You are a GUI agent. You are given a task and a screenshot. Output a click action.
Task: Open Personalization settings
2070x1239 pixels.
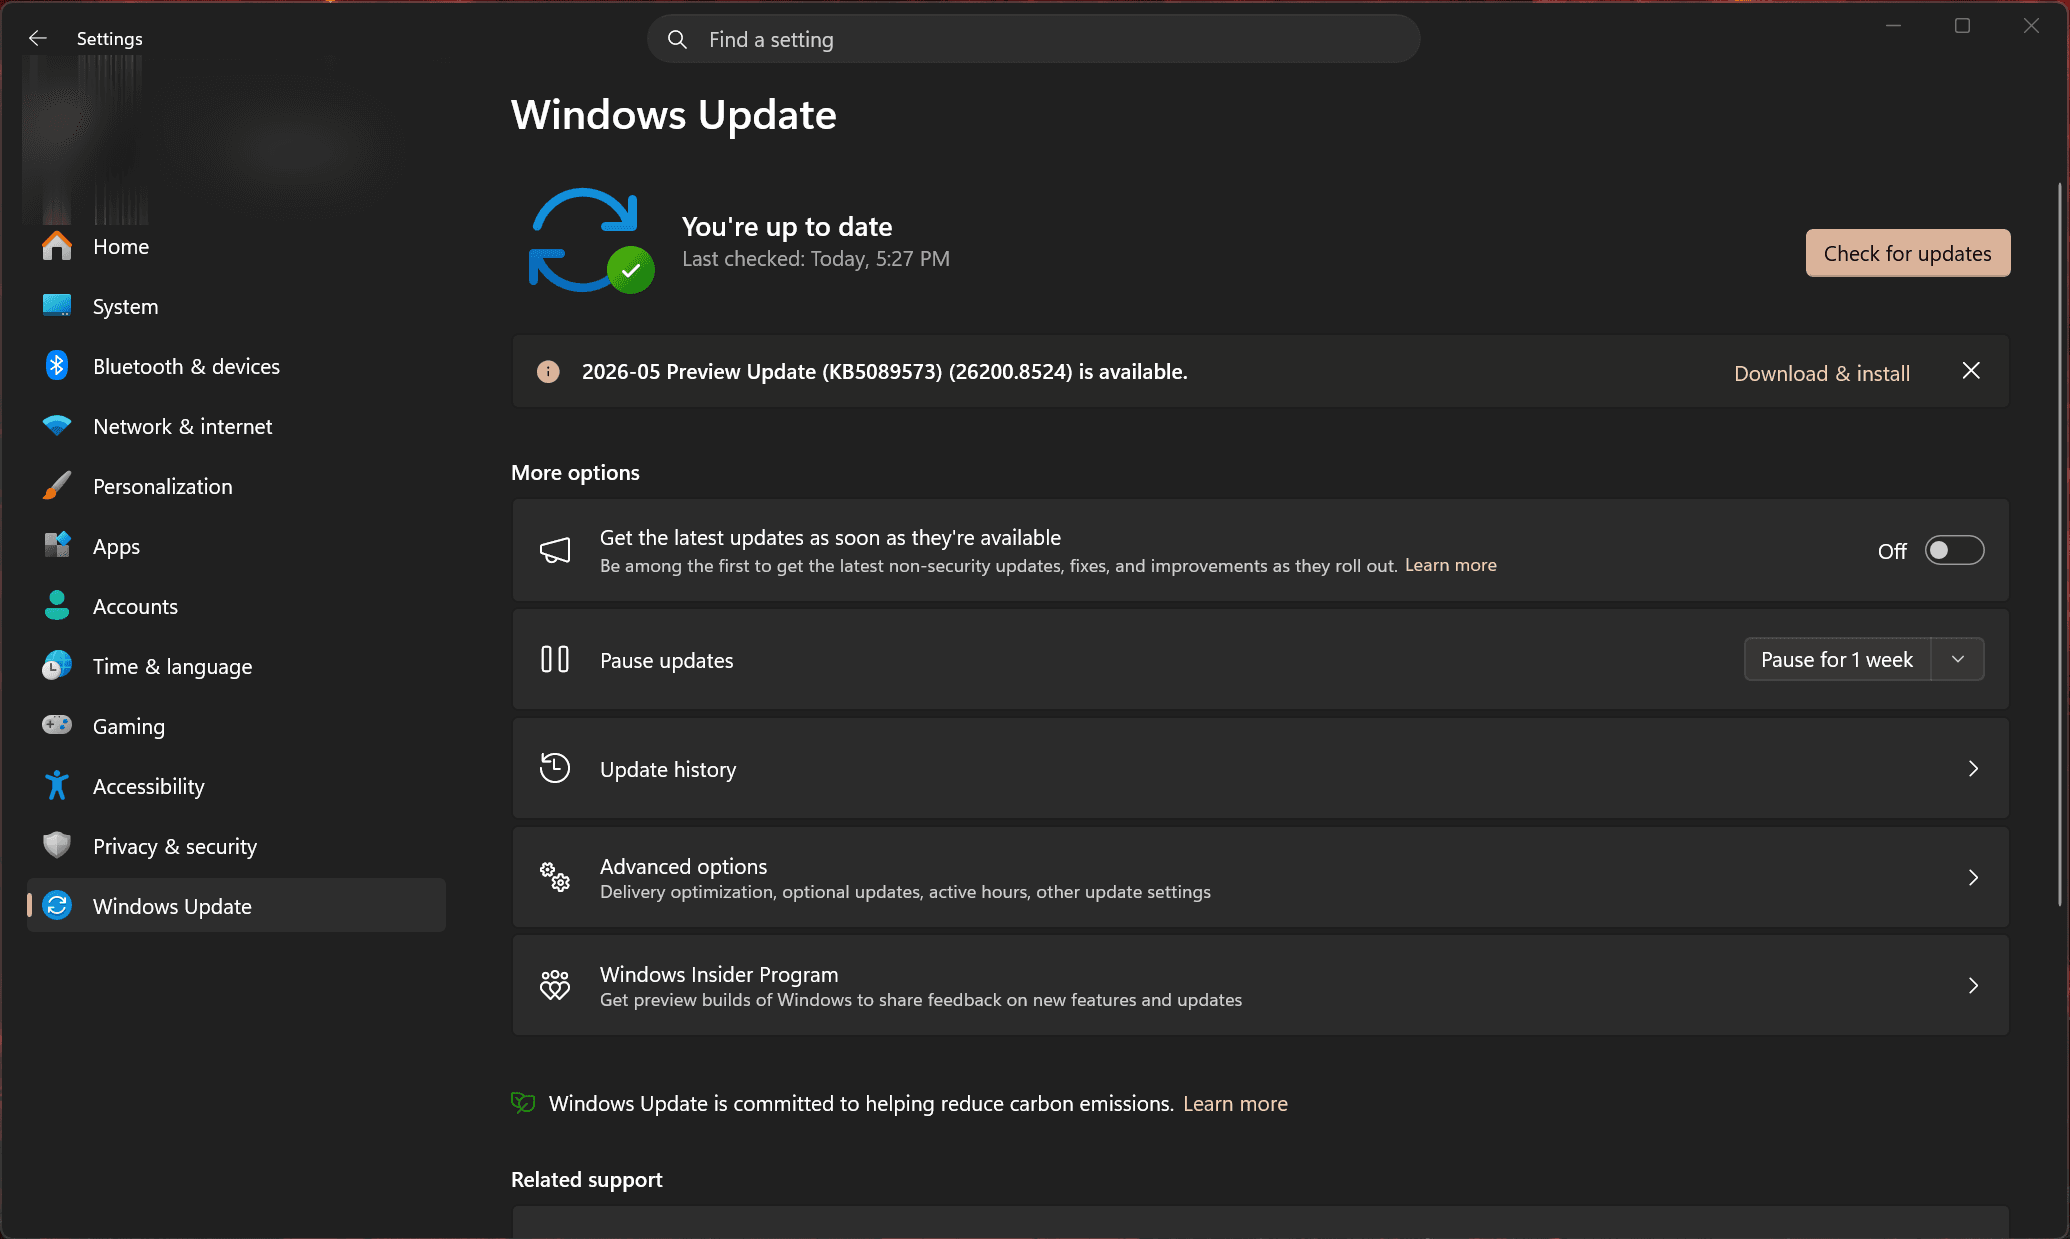coord(236,486)
